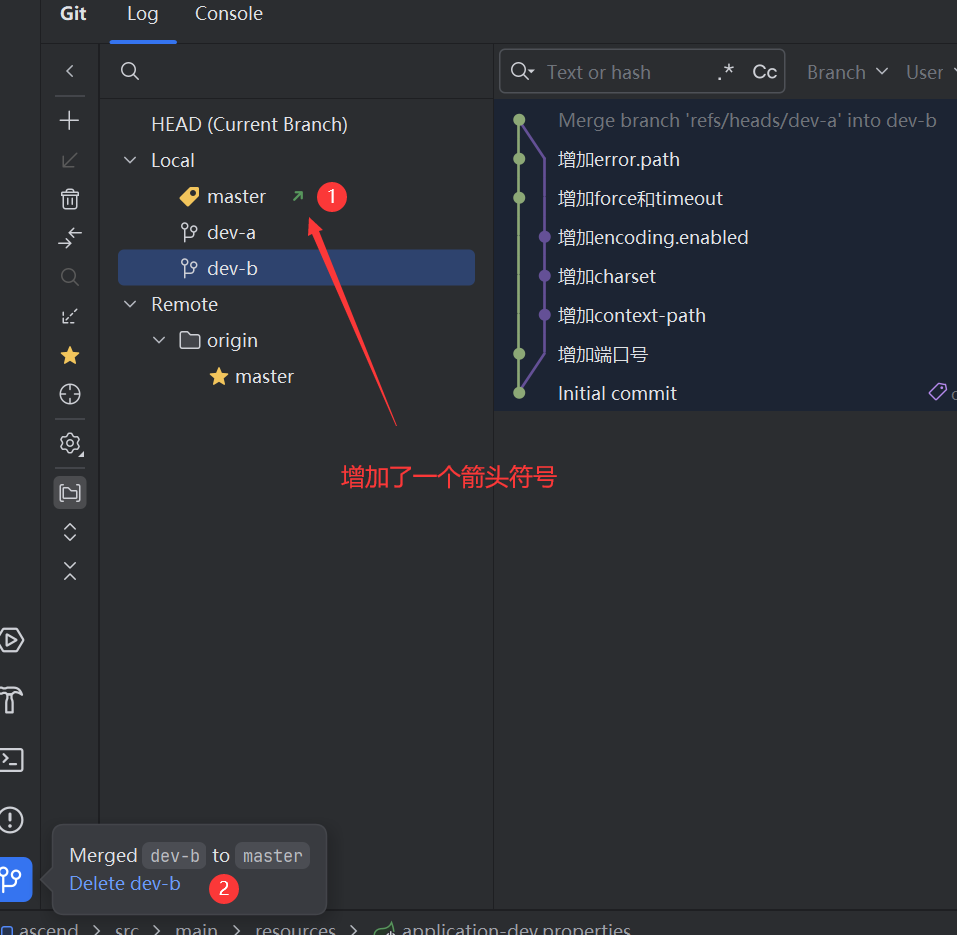Switch to the Console tab

coord(229,14)
